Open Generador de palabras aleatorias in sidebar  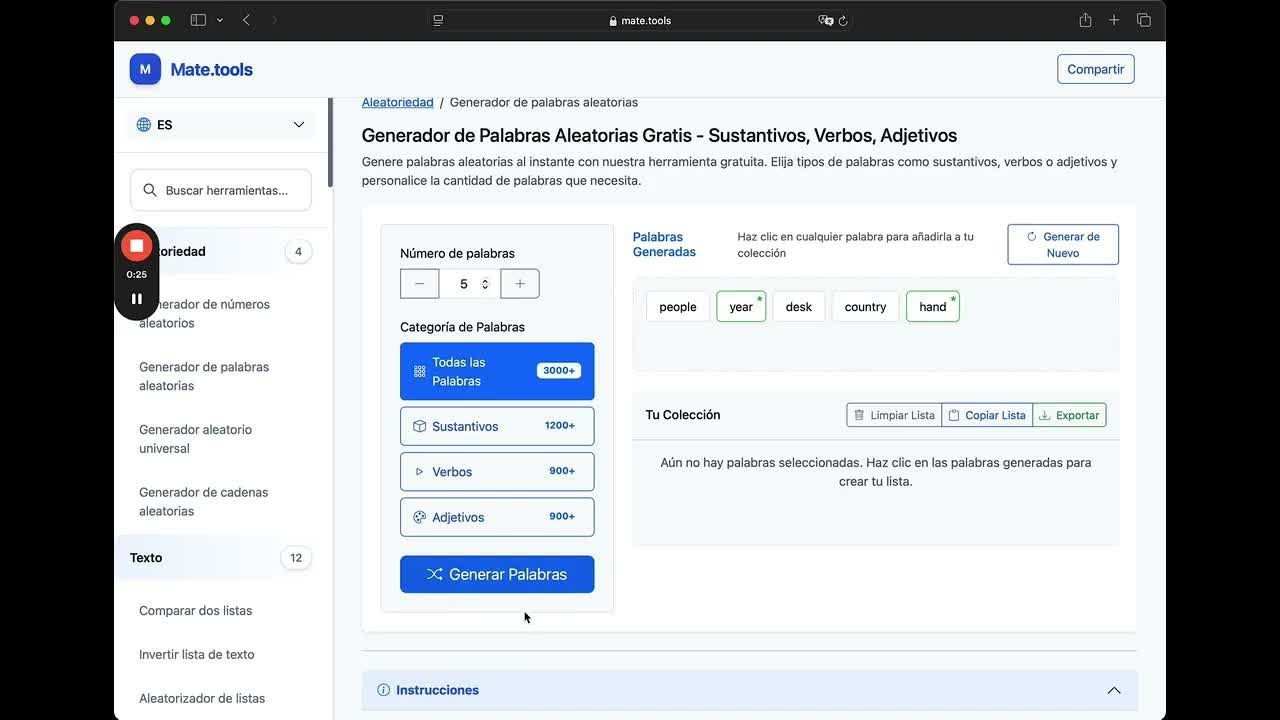point(204,376)
